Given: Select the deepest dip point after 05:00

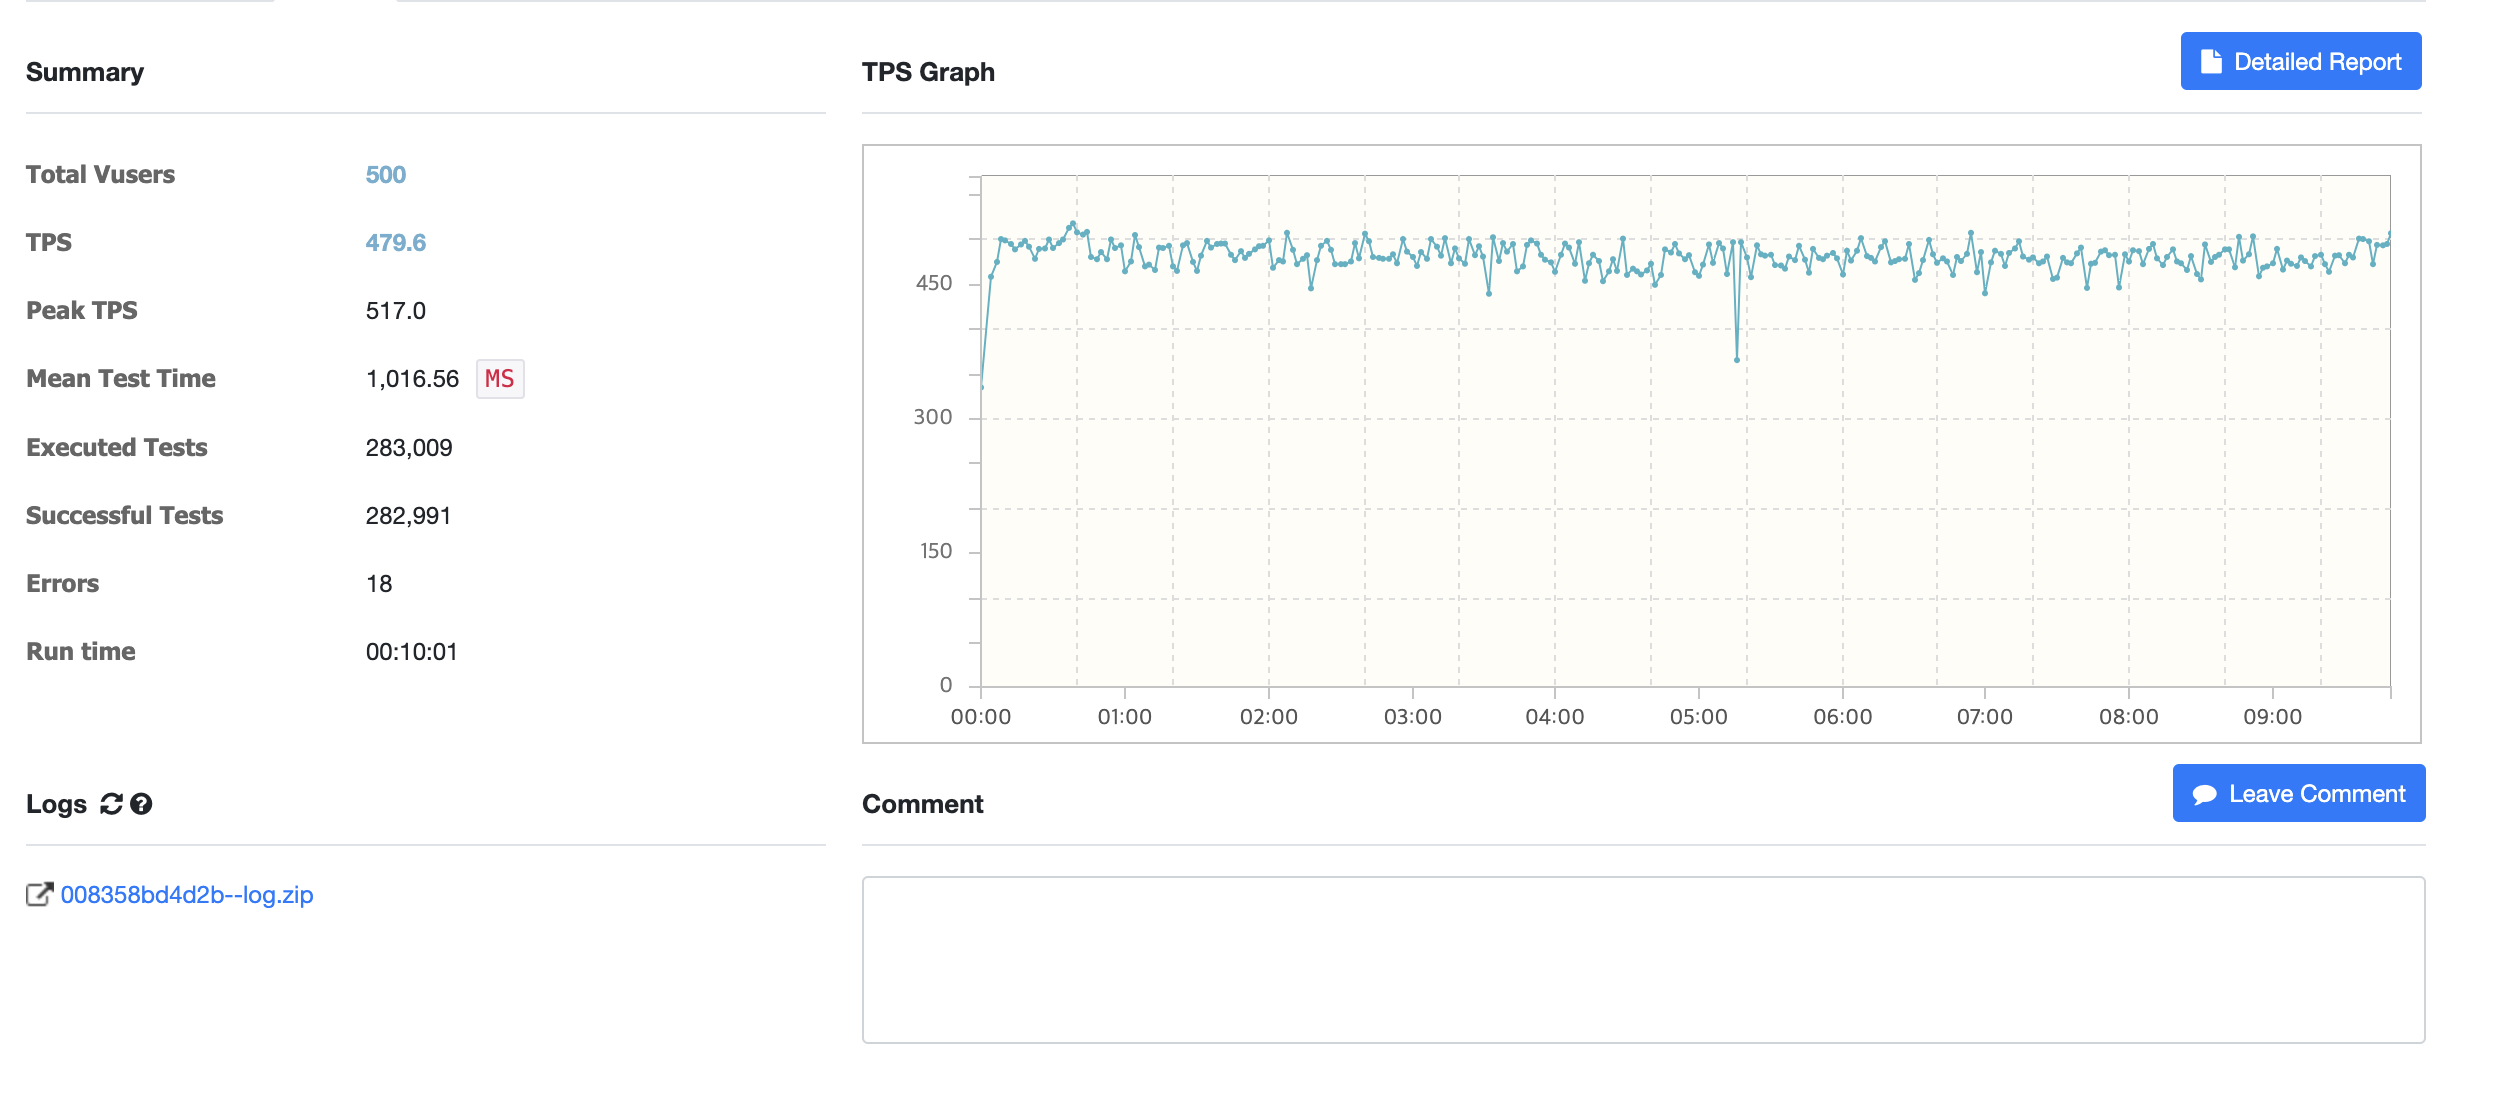Looking at the screenshot, I should point(1737,360).
